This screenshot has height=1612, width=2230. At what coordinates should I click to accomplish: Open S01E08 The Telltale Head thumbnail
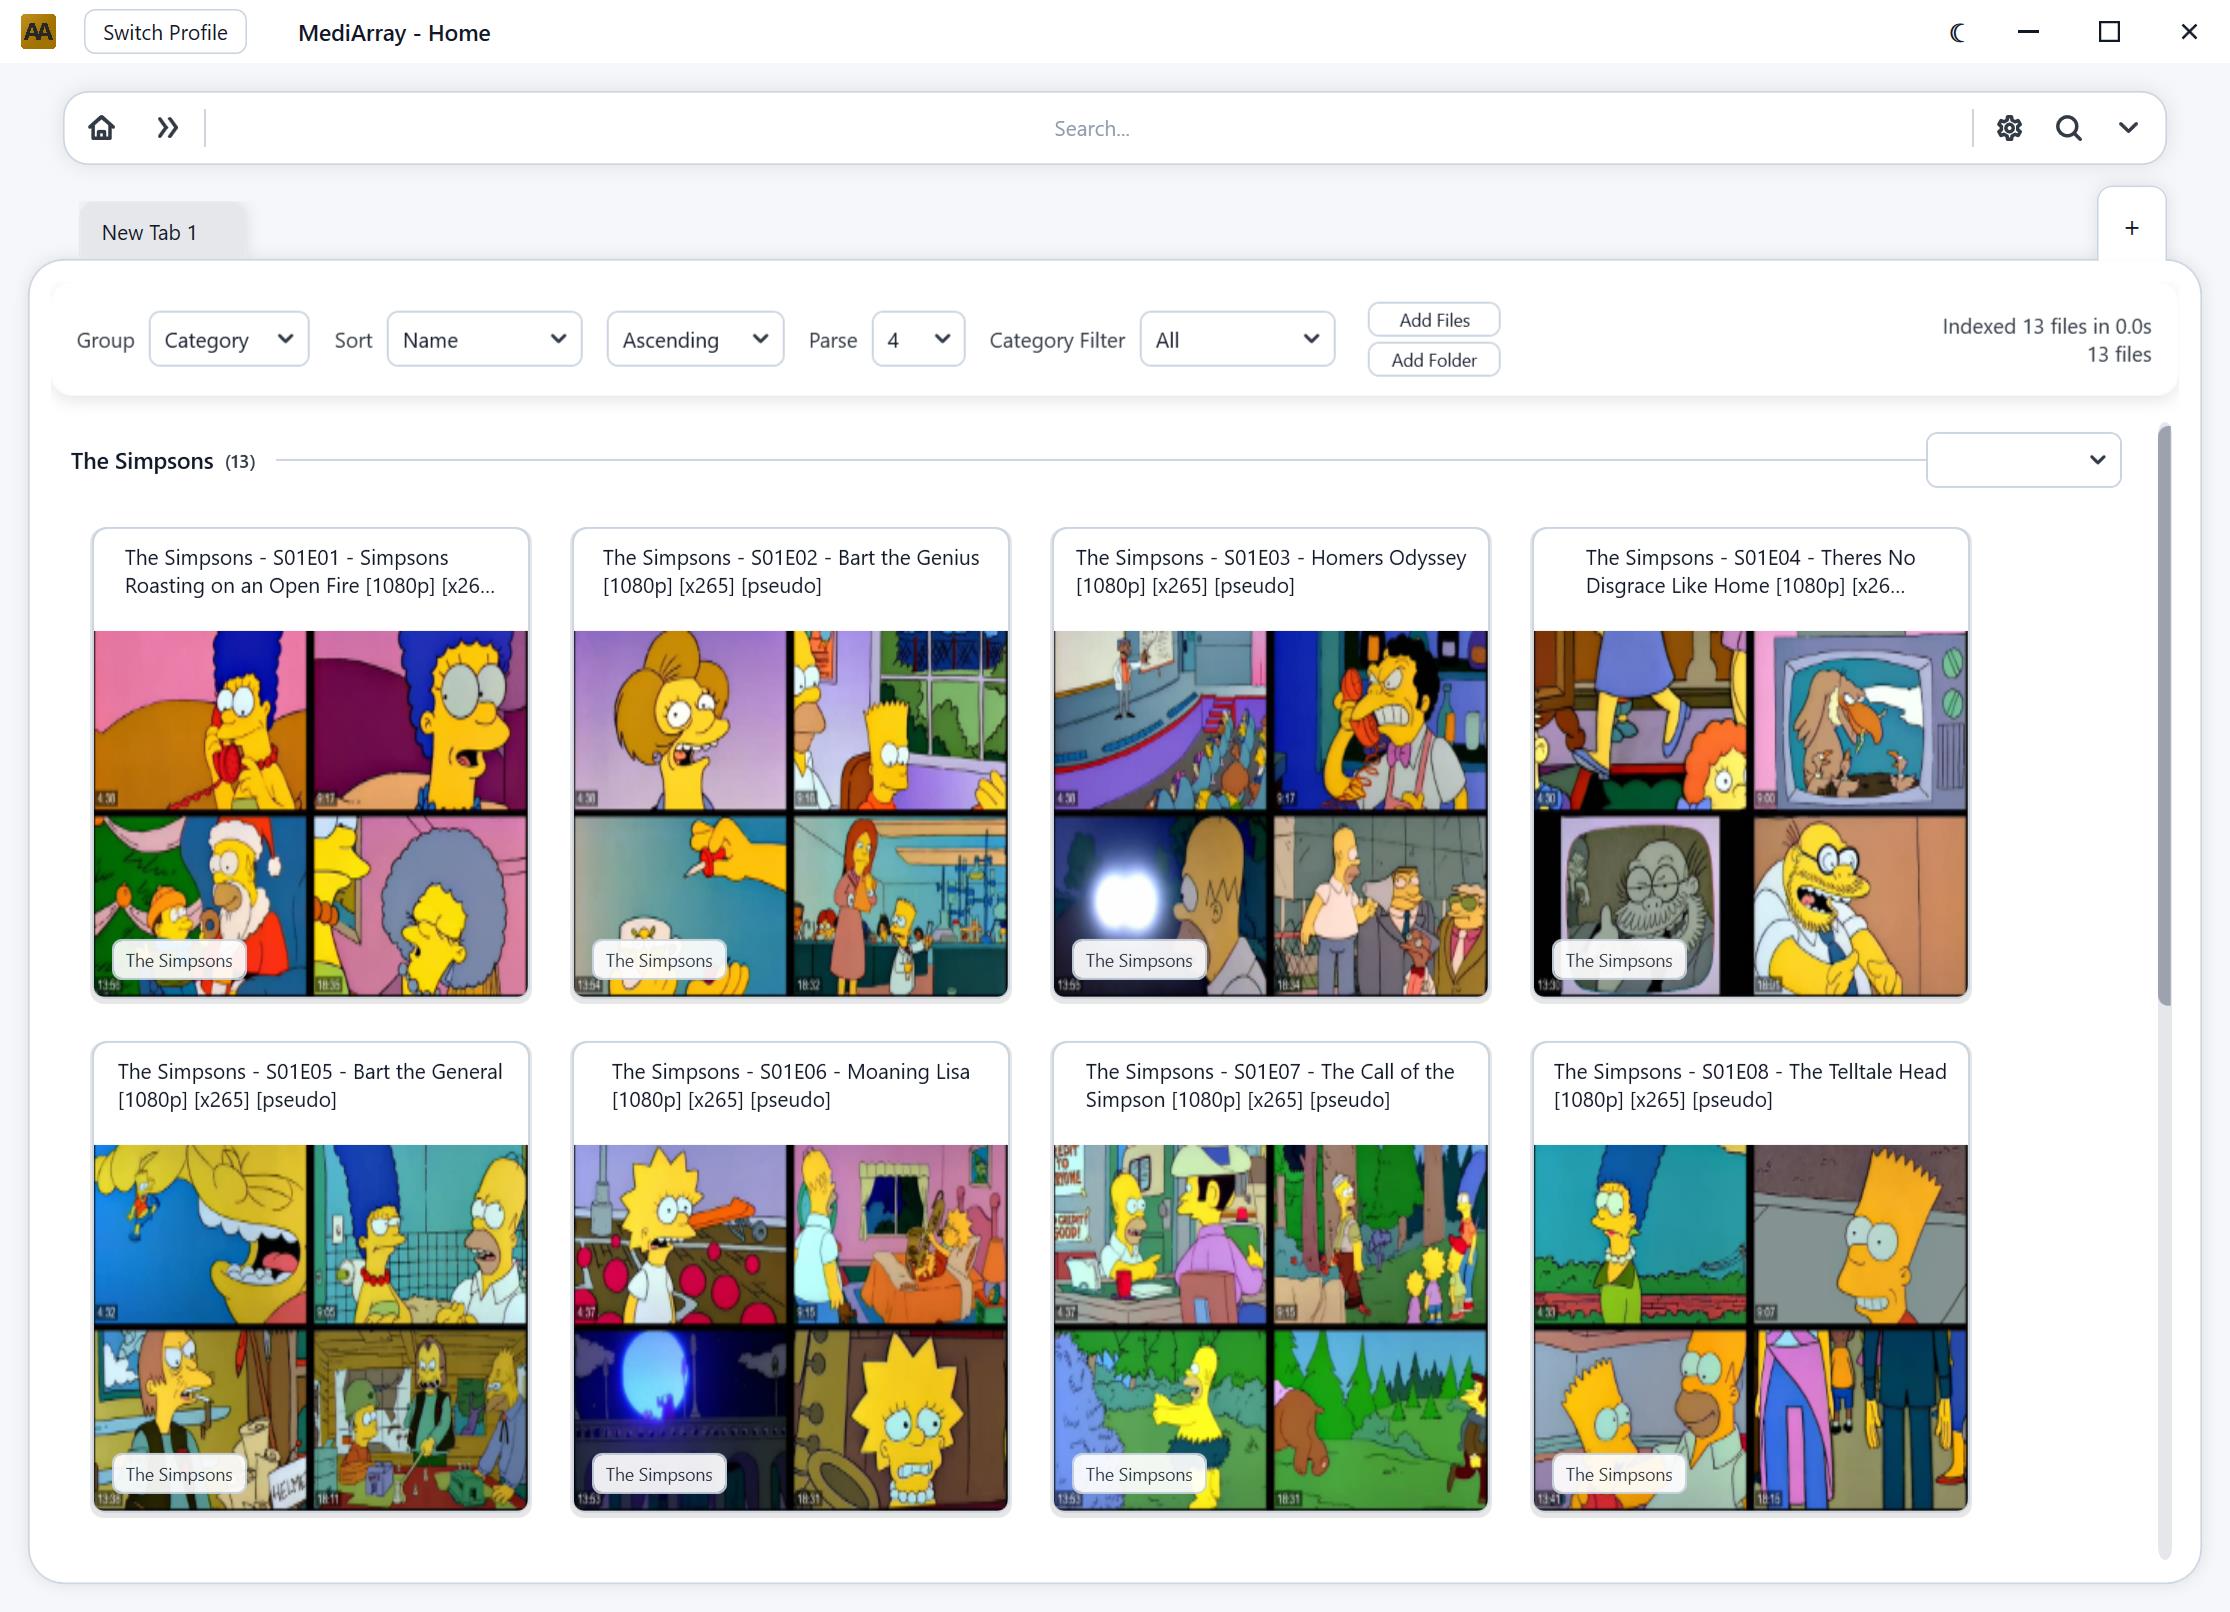[1750, 1327]
